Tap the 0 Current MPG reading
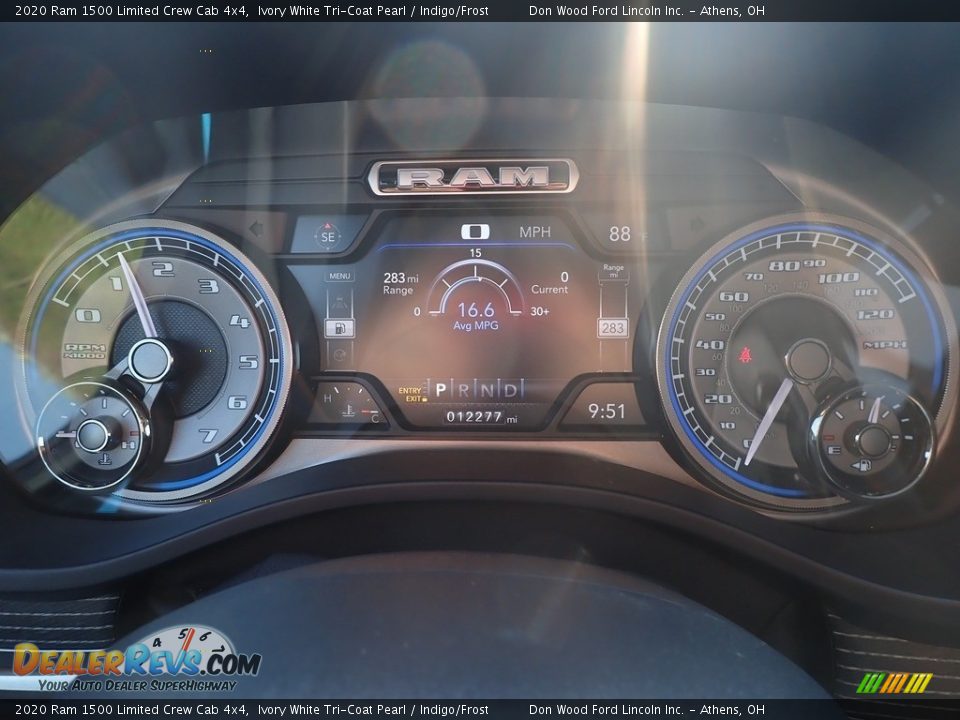This screenshot has height=720, width=960. point(550,283)
